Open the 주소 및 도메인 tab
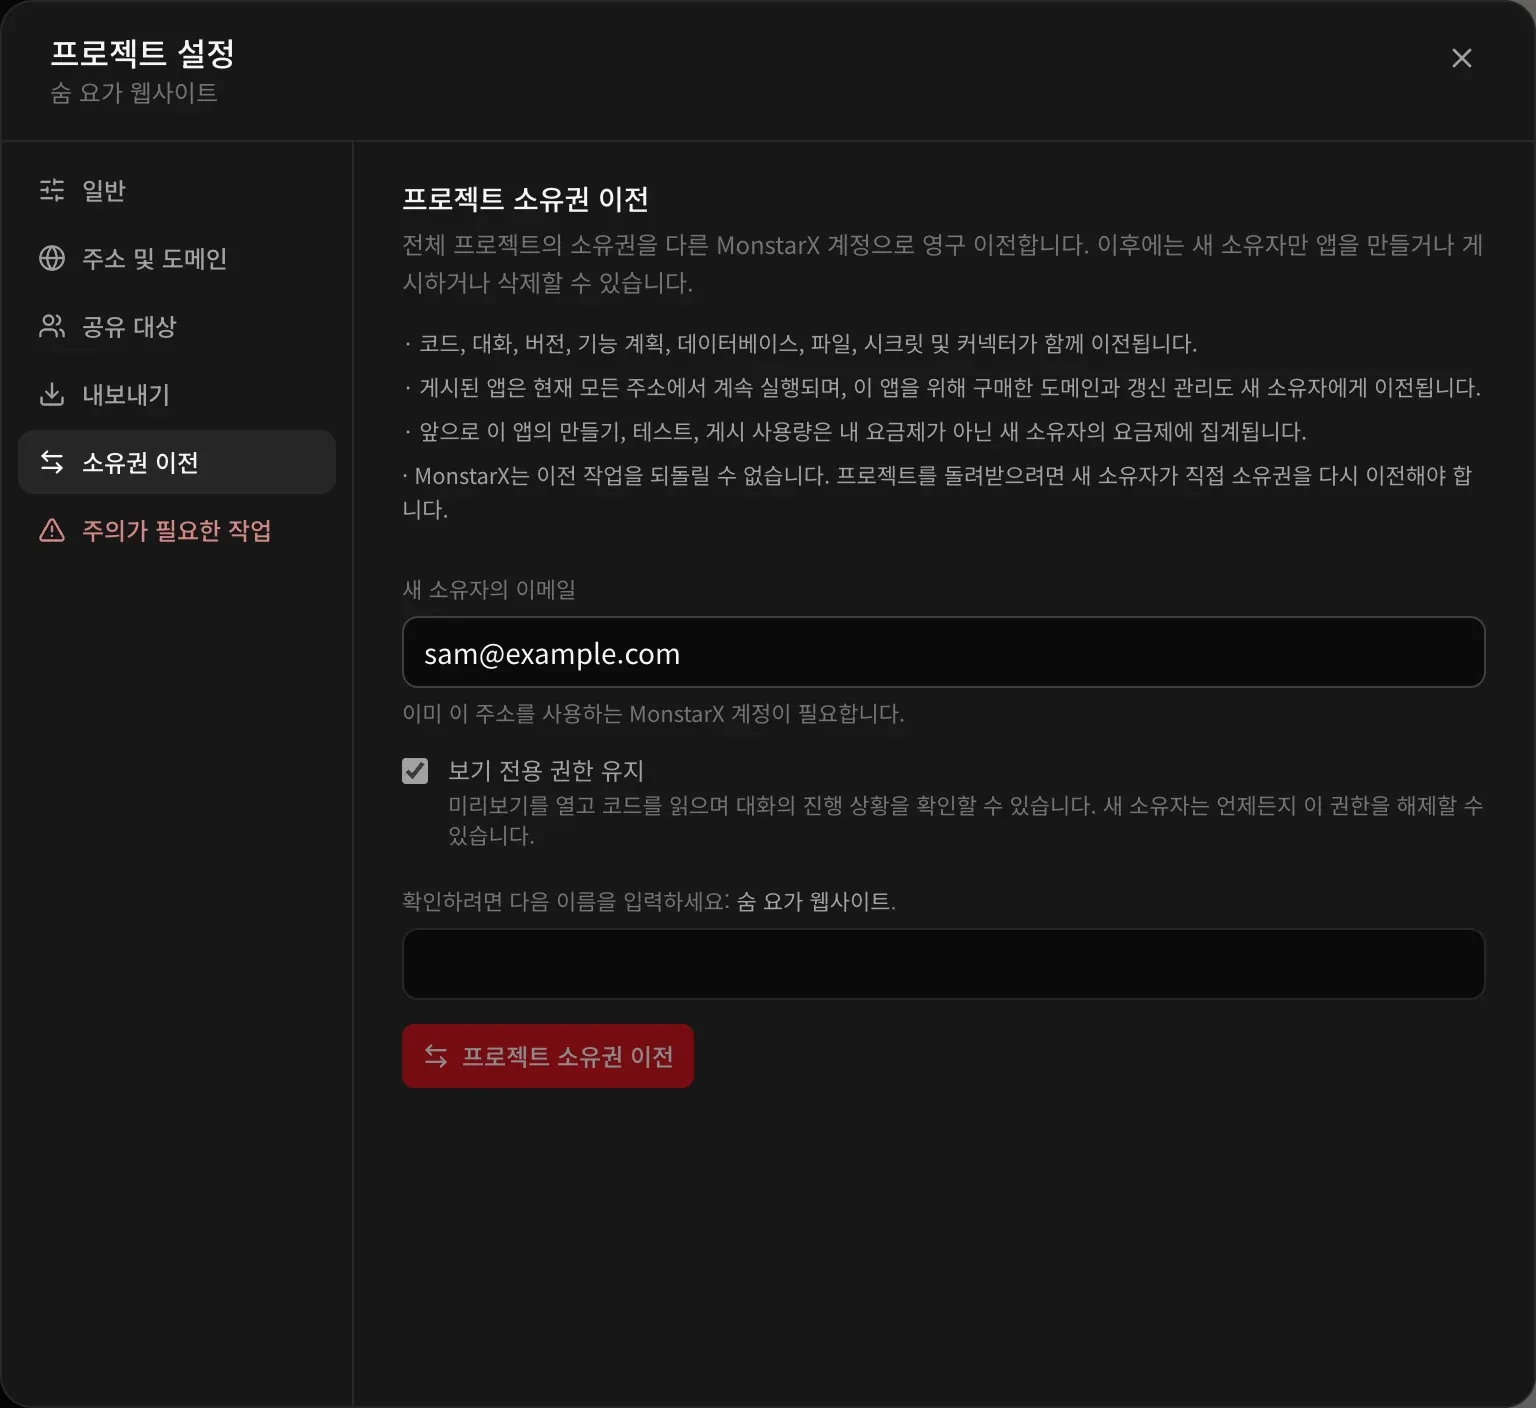Viewport: 1536px width, 1408px height. (177, 258)
